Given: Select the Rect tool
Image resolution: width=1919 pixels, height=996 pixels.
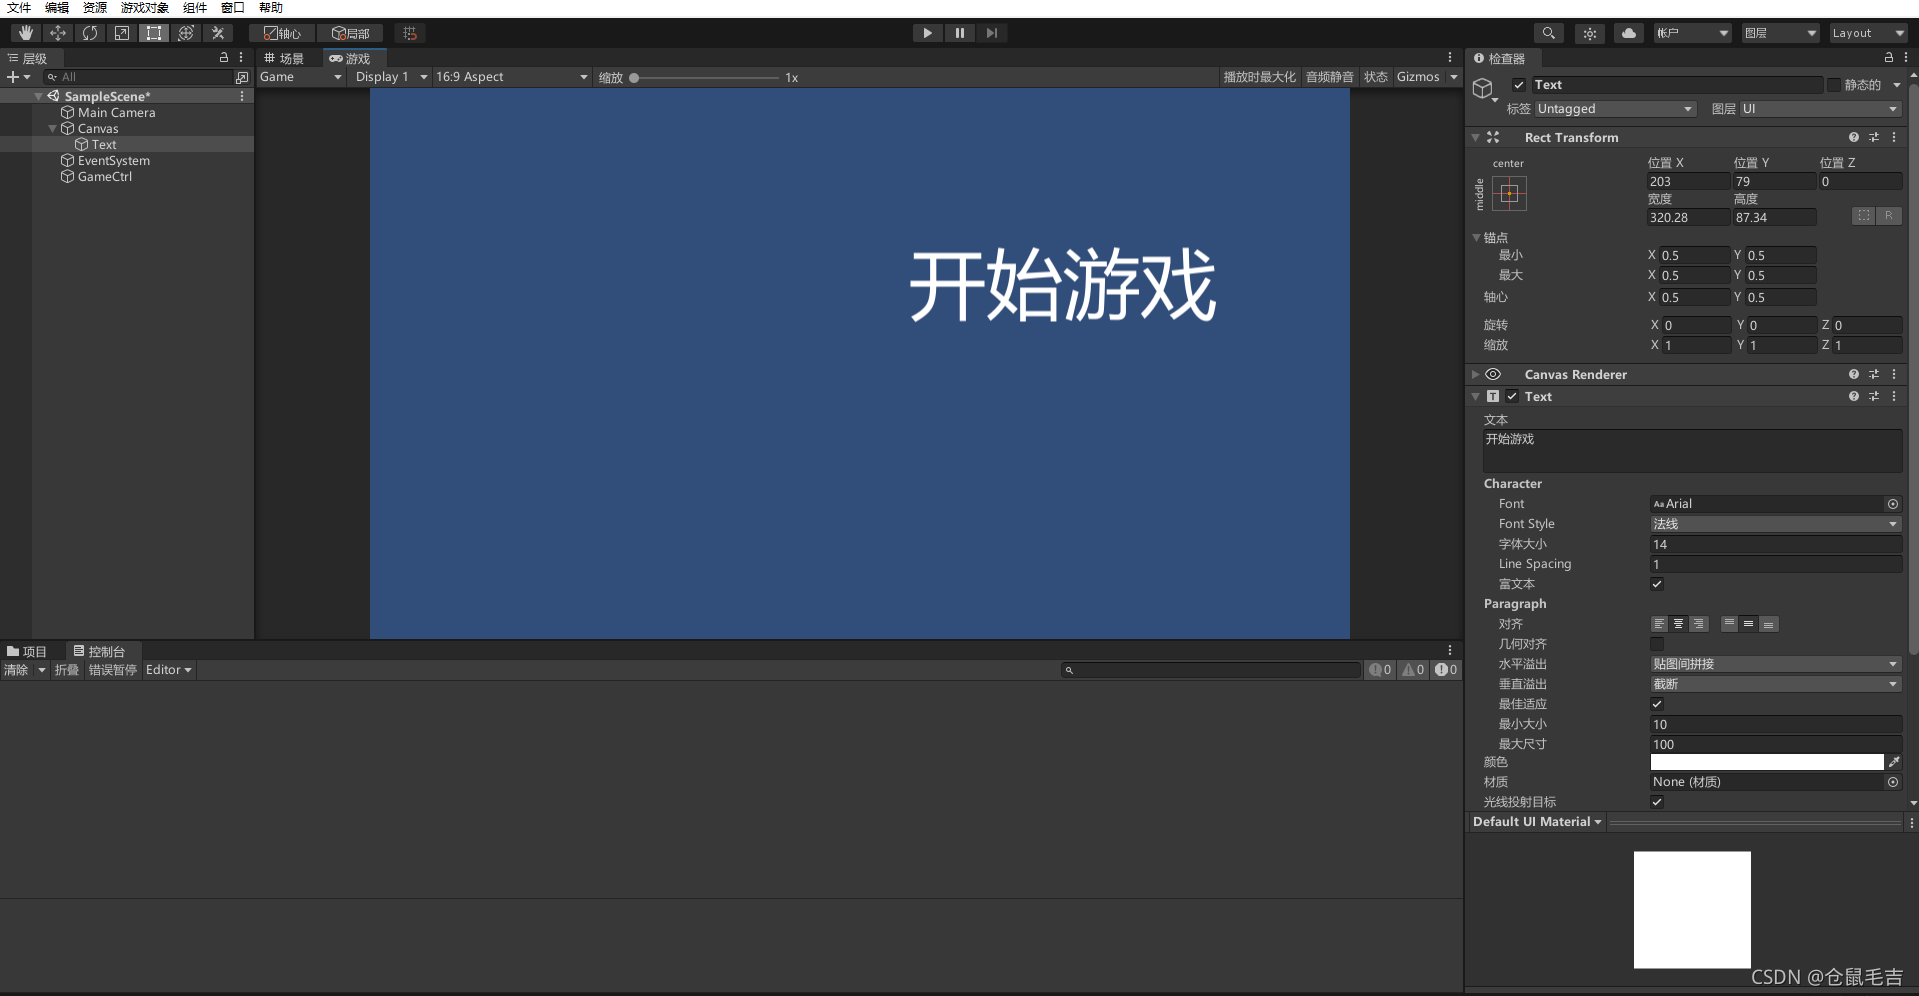Looking at the screenshot, I should pyautogui.click(x=154, y=33).
